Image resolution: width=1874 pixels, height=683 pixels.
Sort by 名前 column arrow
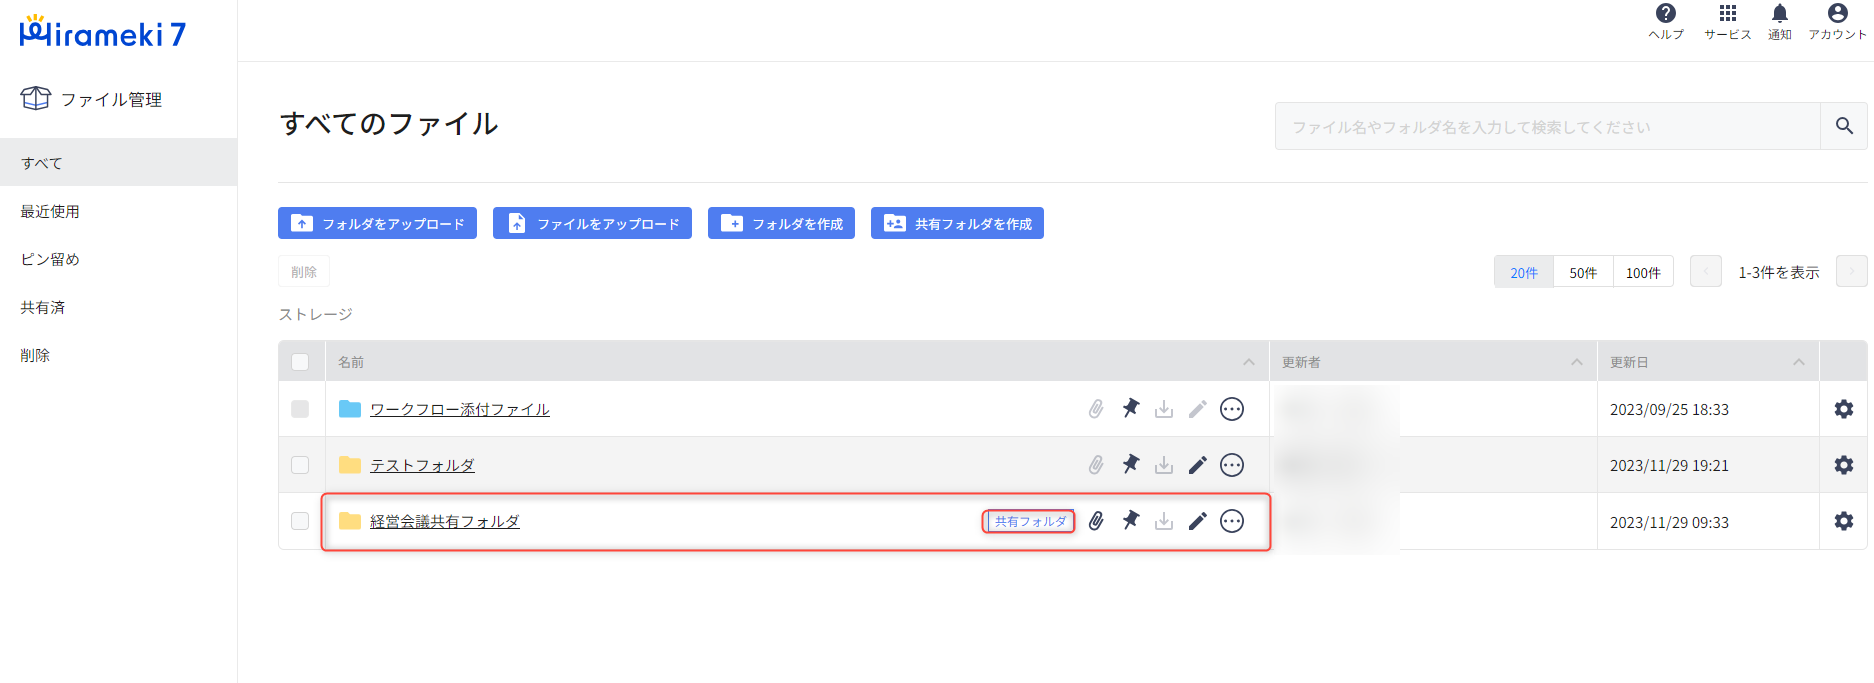pyautogui.click(x=1248, y=362)
